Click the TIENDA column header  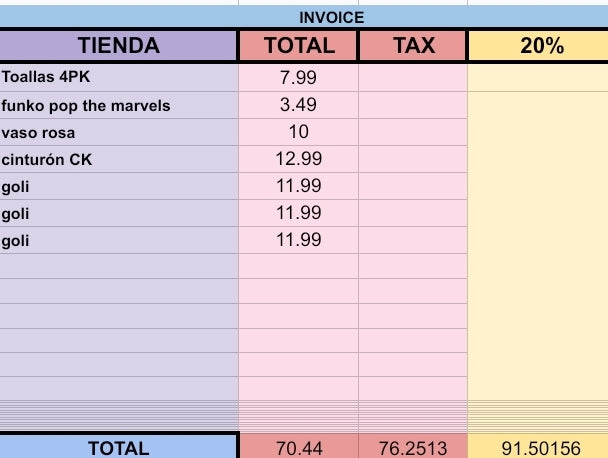118,46
